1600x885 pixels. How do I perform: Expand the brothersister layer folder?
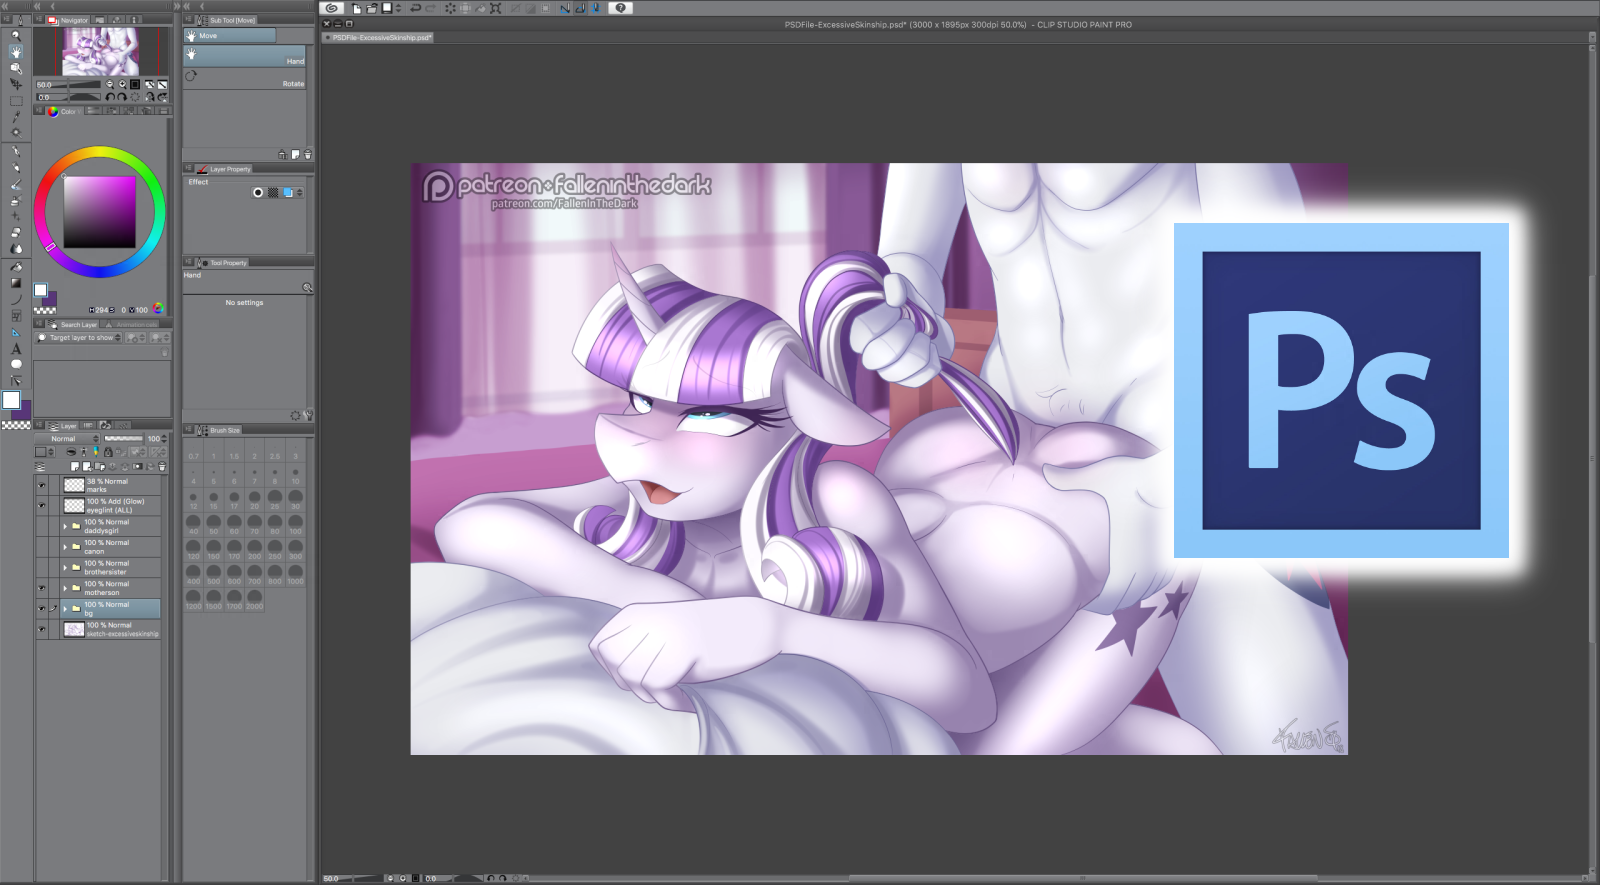(65, 567)
